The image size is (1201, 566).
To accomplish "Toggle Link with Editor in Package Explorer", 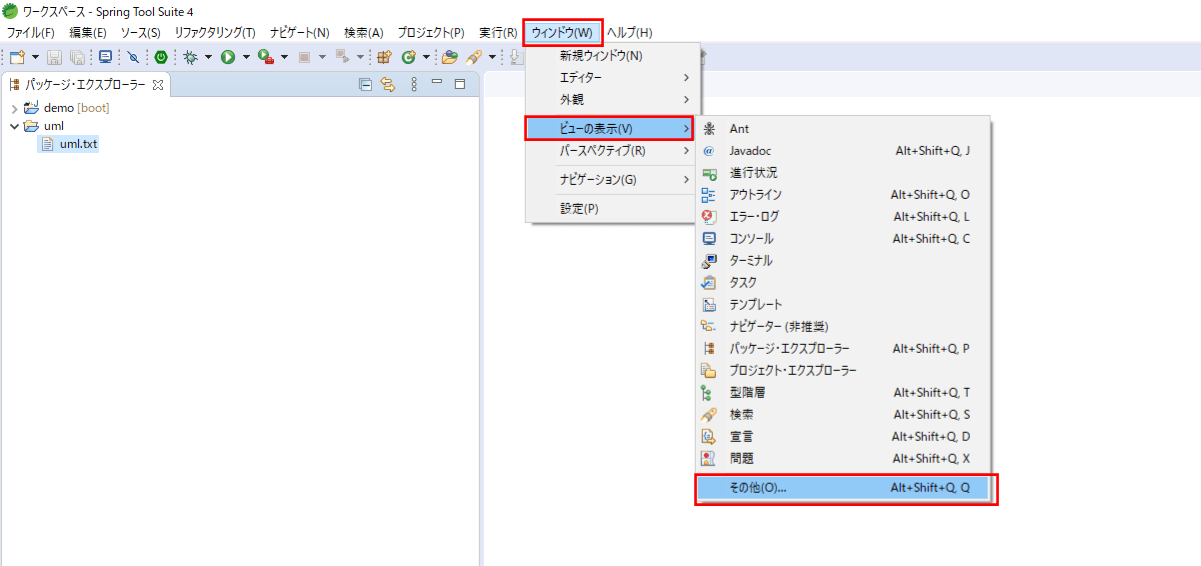I will (x=388, y=85).
